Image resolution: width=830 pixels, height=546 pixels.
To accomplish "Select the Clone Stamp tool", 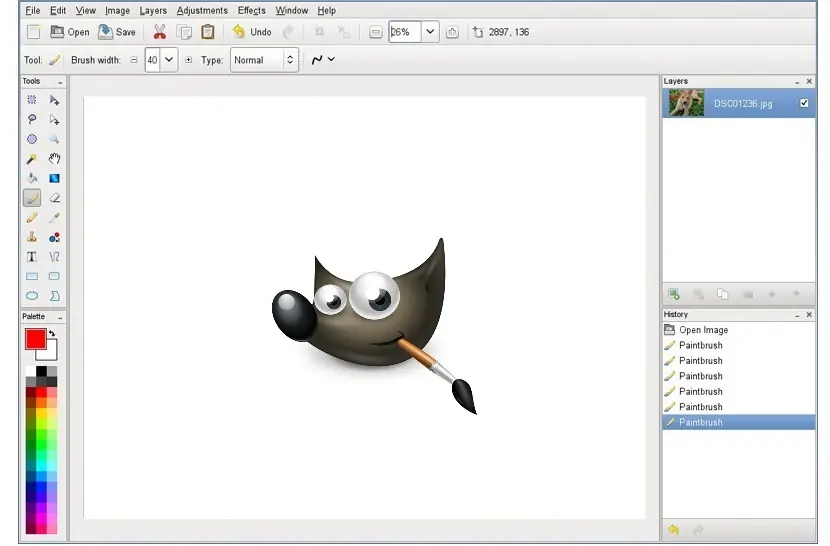I will 32,237.
